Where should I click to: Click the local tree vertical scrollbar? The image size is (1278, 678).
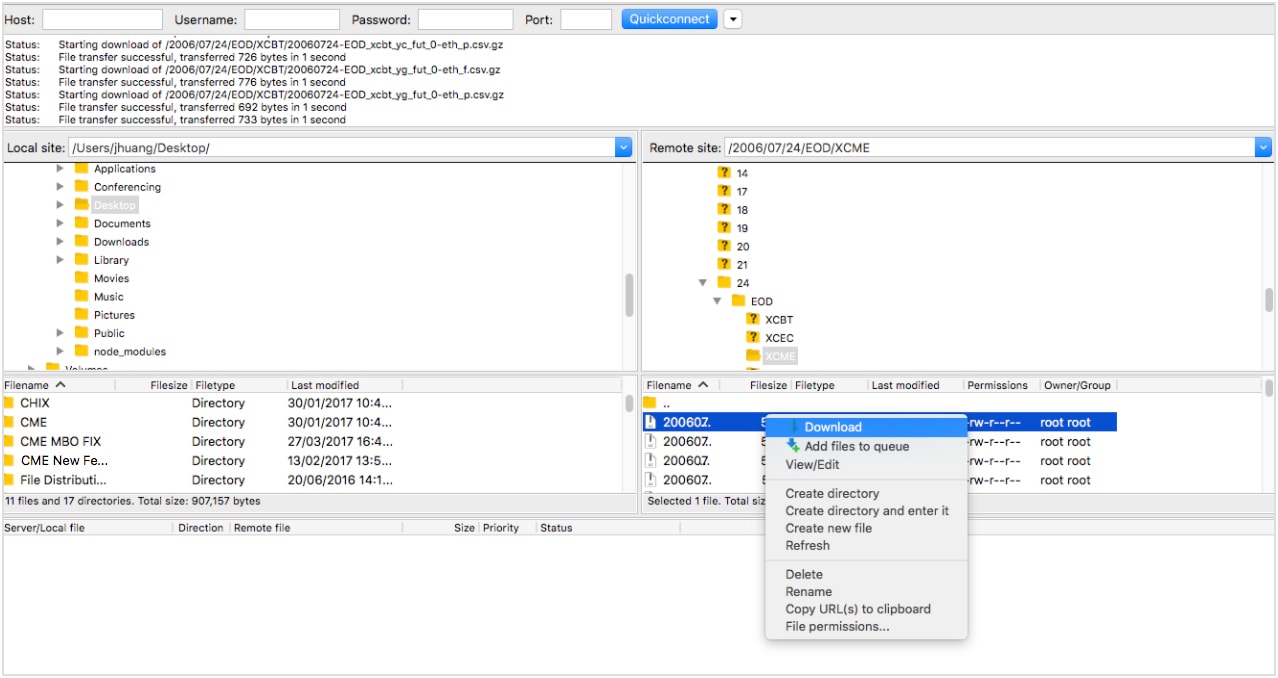(x=629, y=294)
